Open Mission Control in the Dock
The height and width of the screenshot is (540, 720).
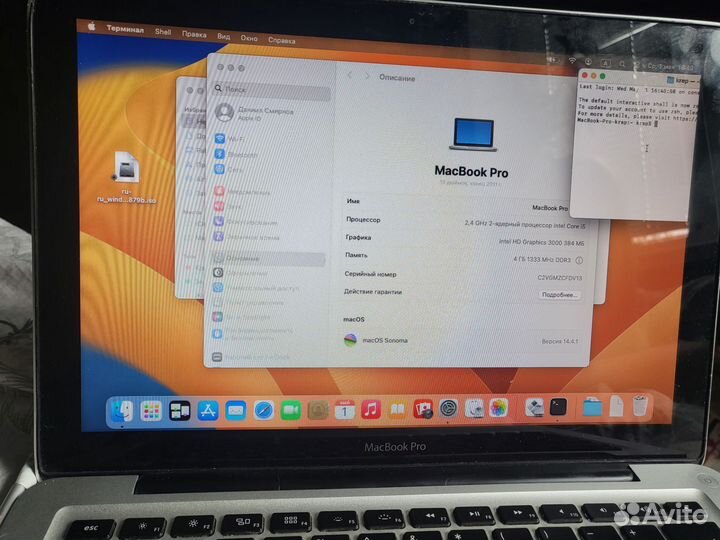point(180,411)
